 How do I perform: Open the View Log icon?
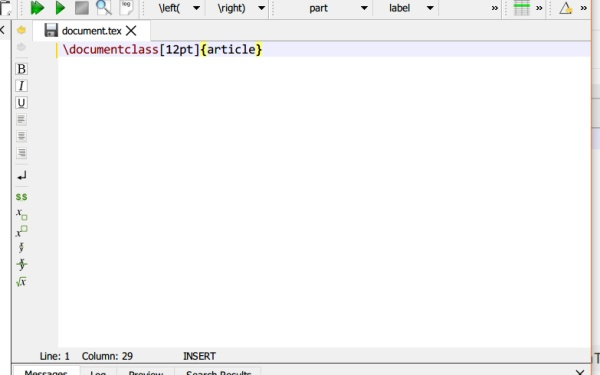126,8
